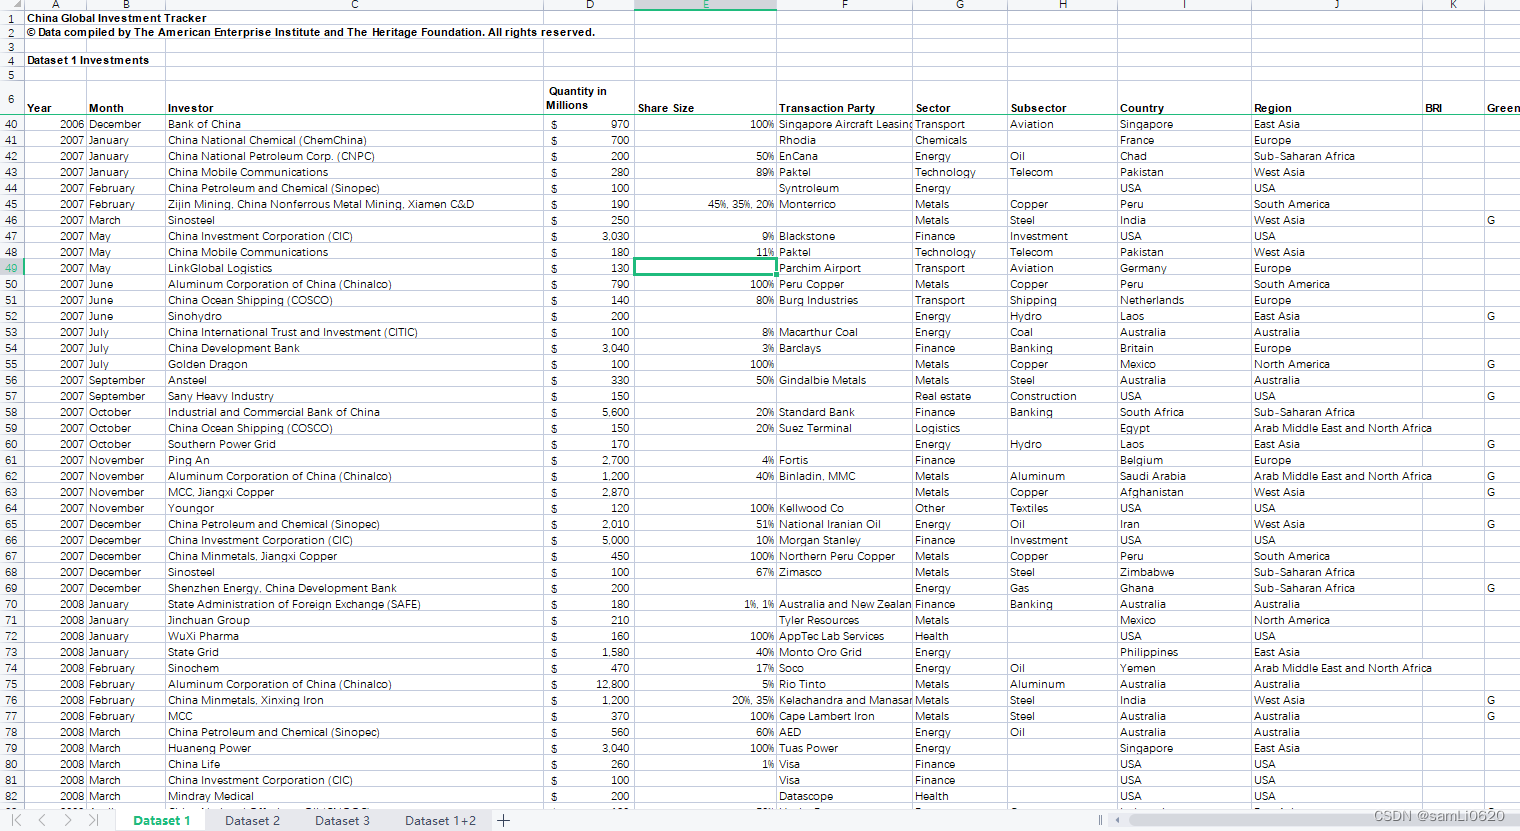Select the Ping An investor cell

(x=354, y=460)
